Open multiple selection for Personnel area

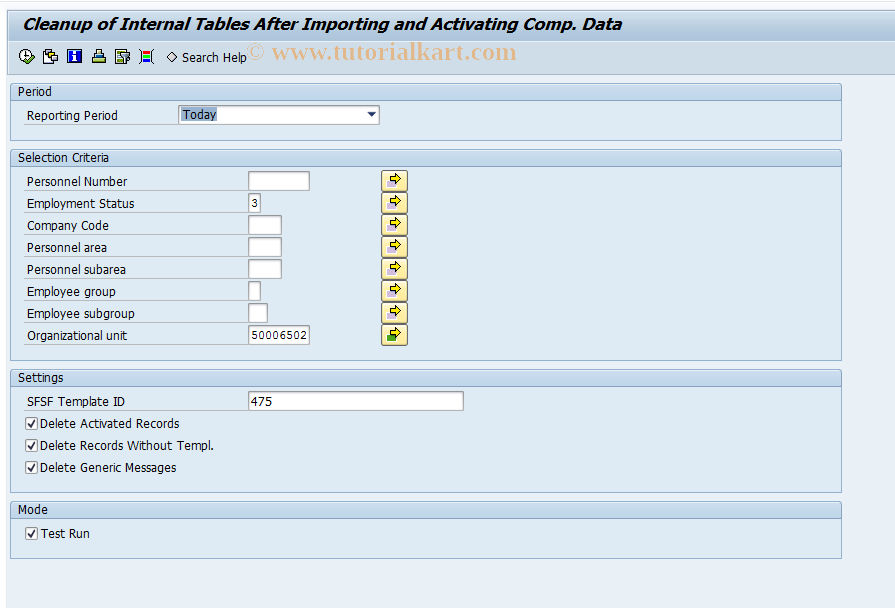394,247
